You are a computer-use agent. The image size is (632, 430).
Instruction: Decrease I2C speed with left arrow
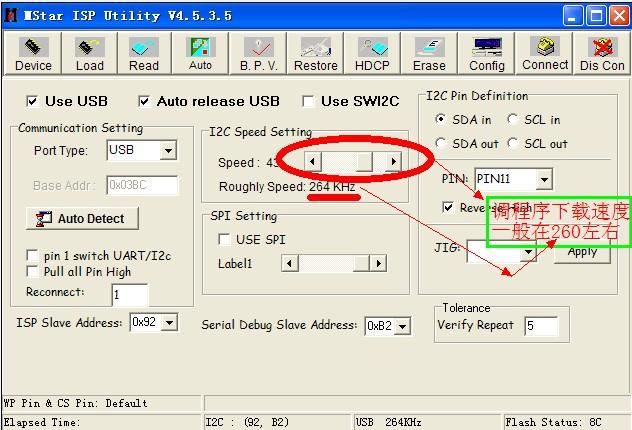coord(312,162)
